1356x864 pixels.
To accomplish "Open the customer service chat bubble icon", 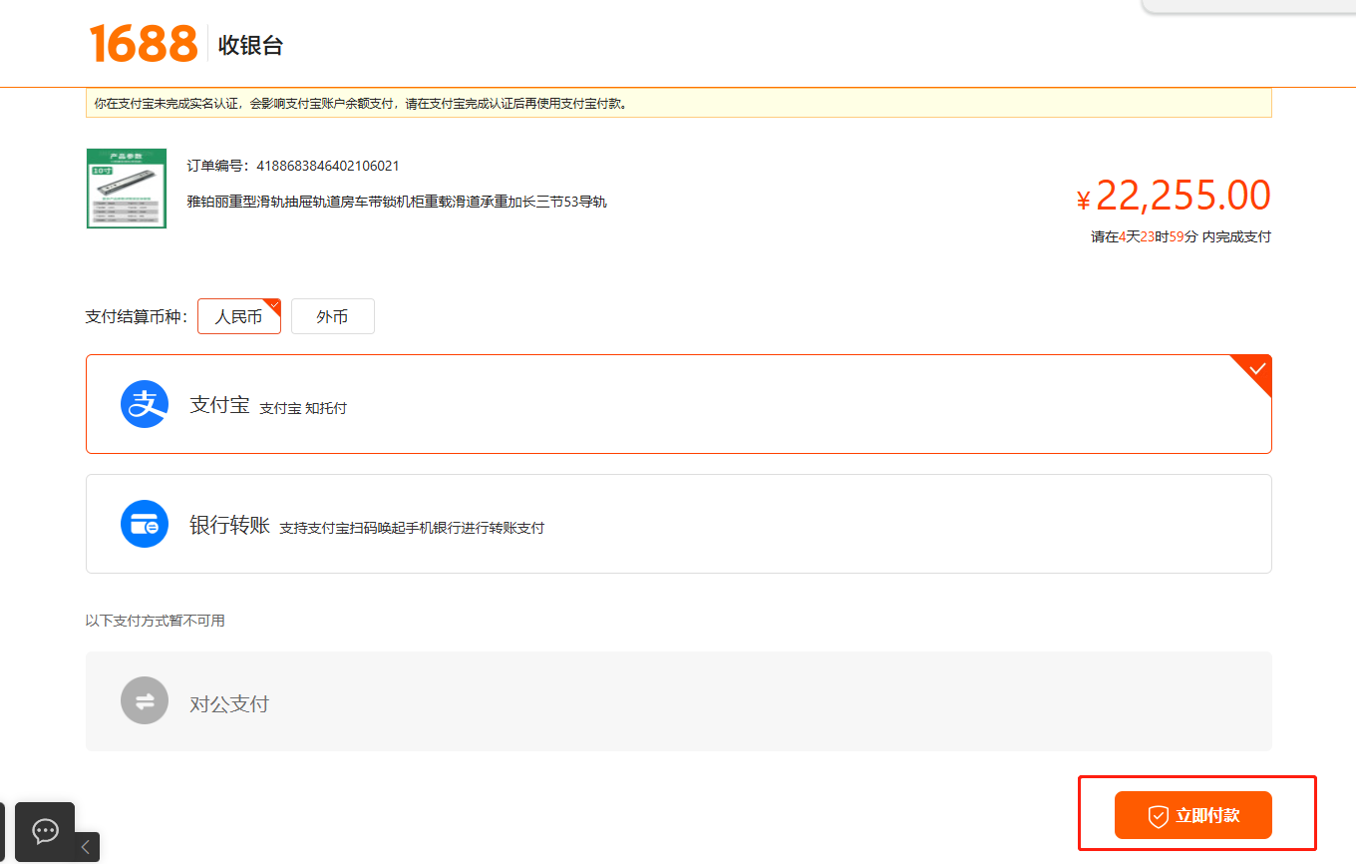I will 44,831.
